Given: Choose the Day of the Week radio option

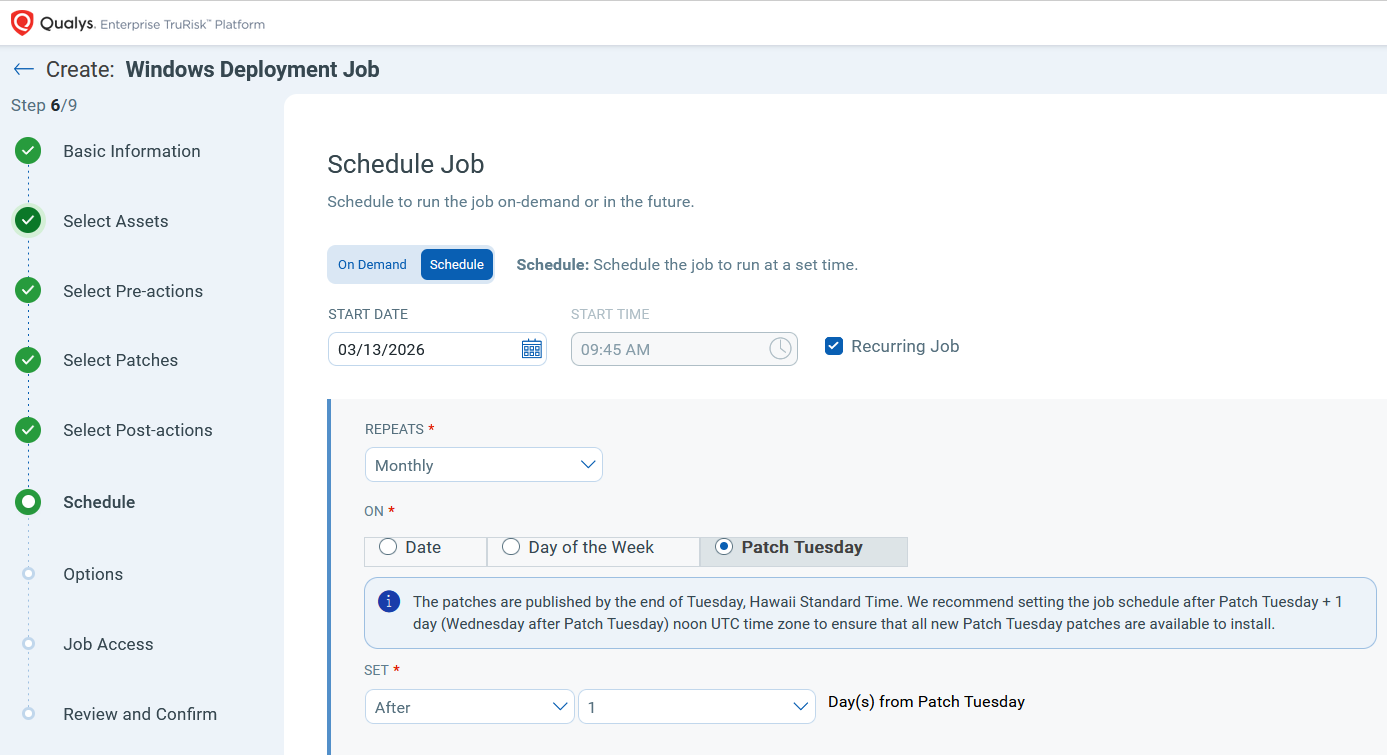Looking at the screenshot, I should pos(511,547).
